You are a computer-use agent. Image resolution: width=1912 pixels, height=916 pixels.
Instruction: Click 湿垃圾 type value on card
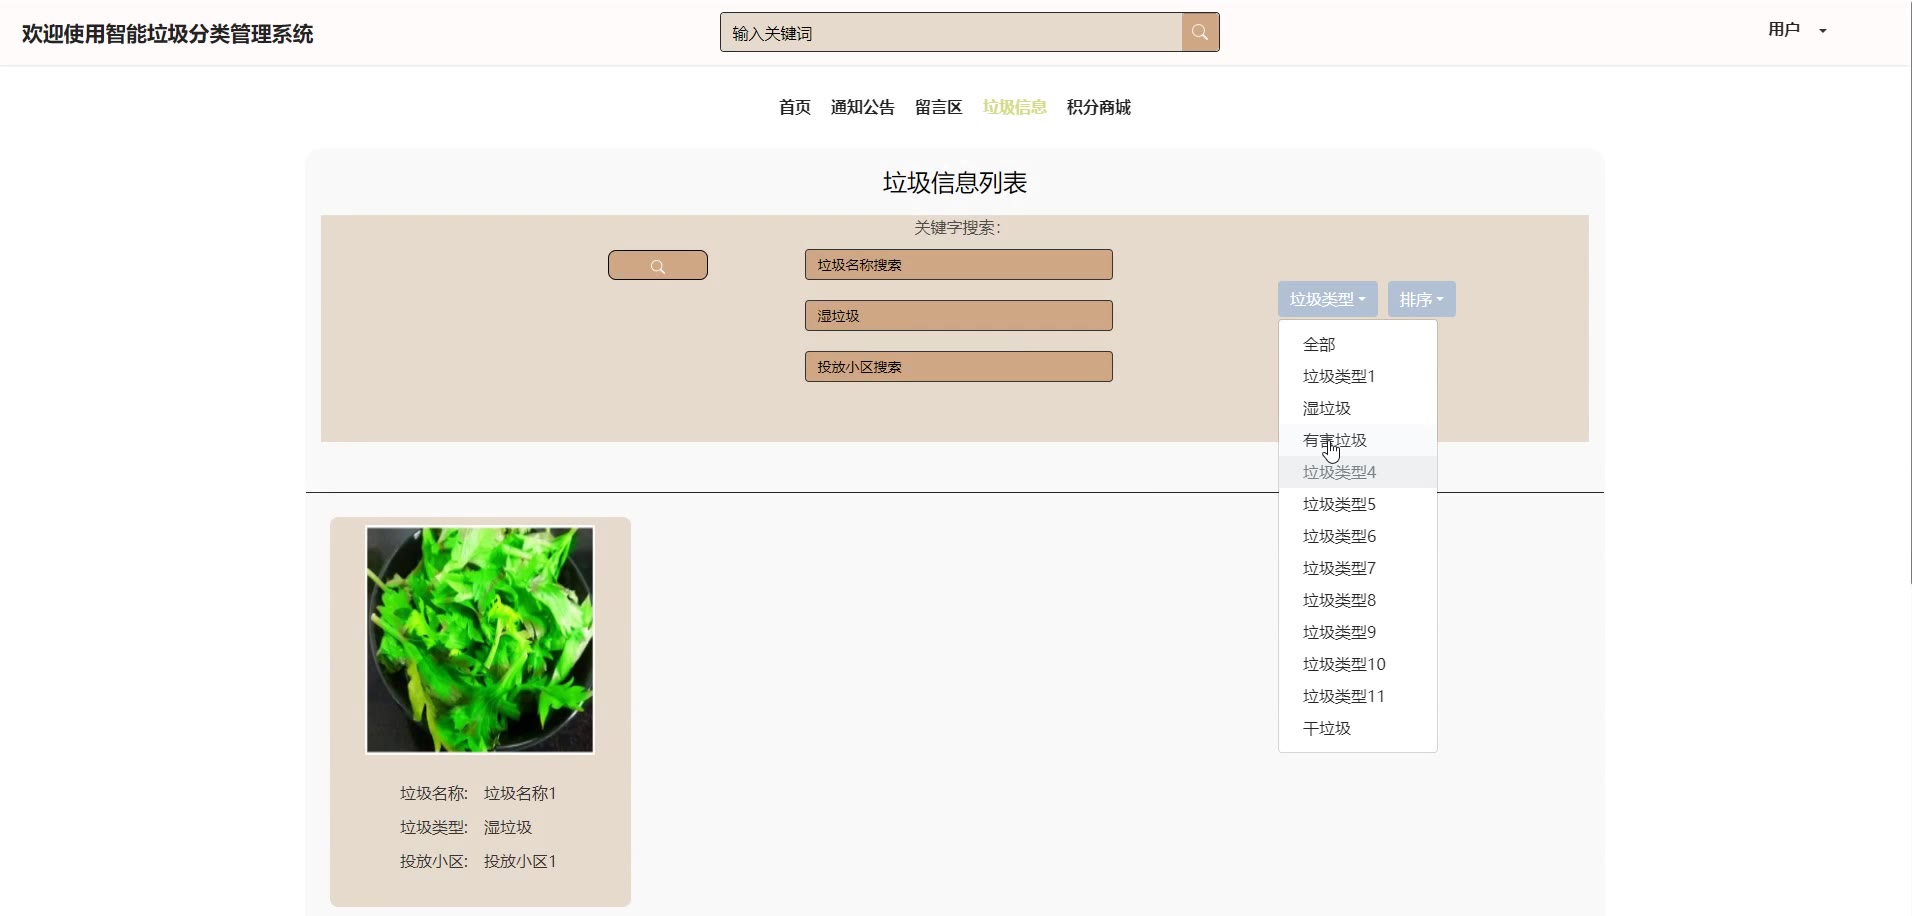[x=508, y=827]
